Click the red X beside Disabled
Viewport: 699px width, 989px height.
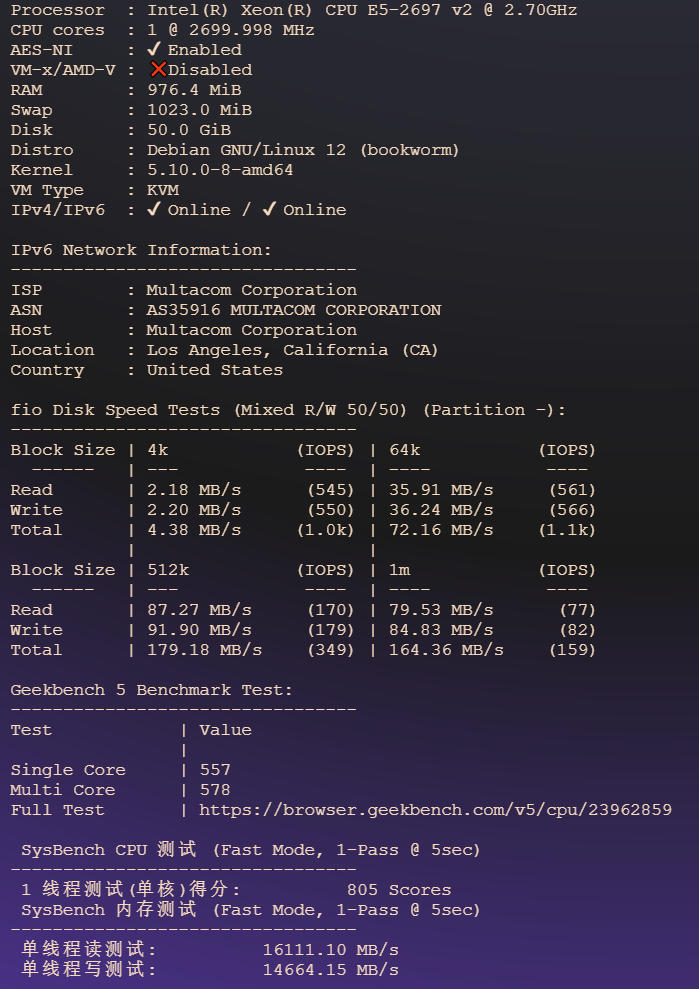click(157, 70)
